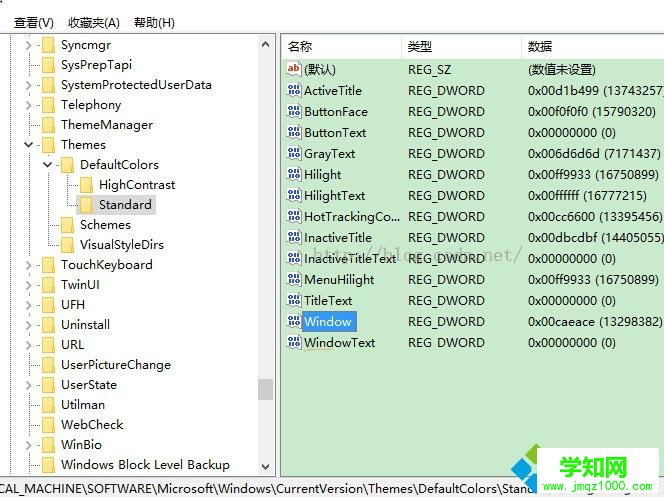Expand the Uninstall tree node
Viewport: 664px width, 498px height.
point(28,325)
